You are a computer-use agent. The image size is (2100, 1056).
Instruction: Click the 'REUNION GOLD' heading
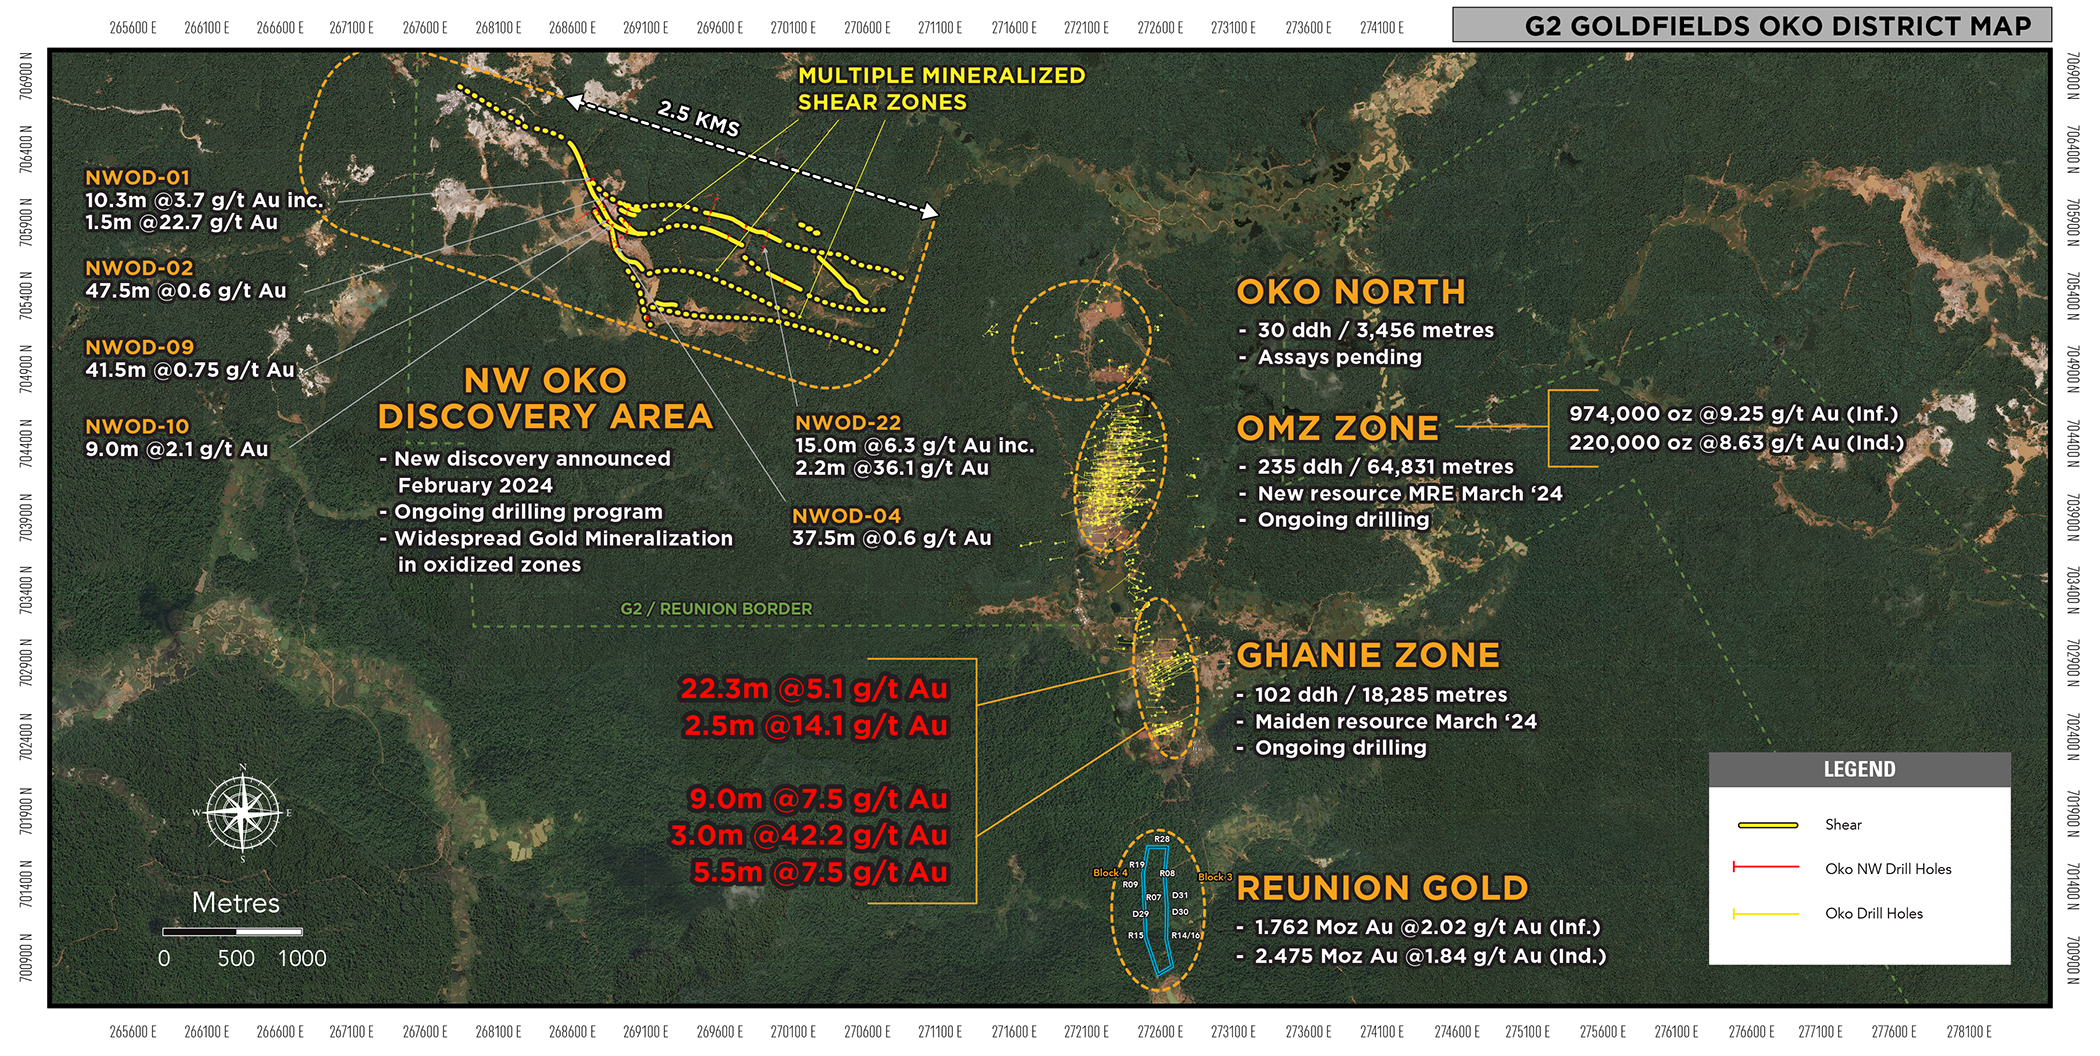point(1382,888)
